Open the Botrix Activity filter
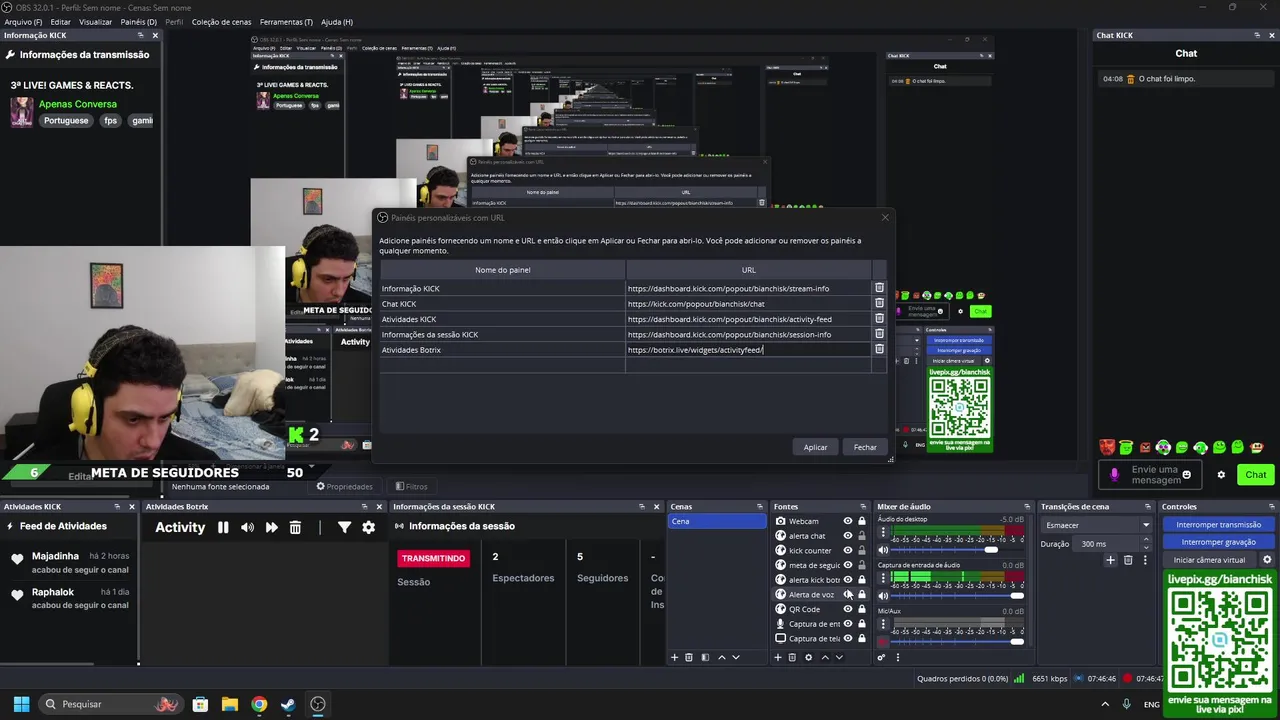The width and height of the screenshot is (1280, 720). (x=344, y=527)
